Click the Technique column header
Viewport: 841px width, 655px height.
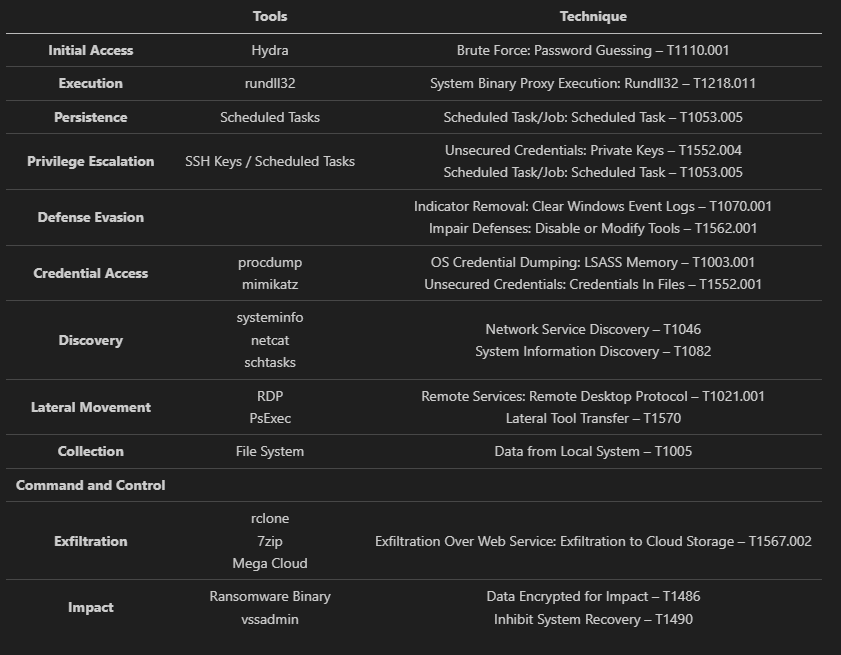[593, 17]
